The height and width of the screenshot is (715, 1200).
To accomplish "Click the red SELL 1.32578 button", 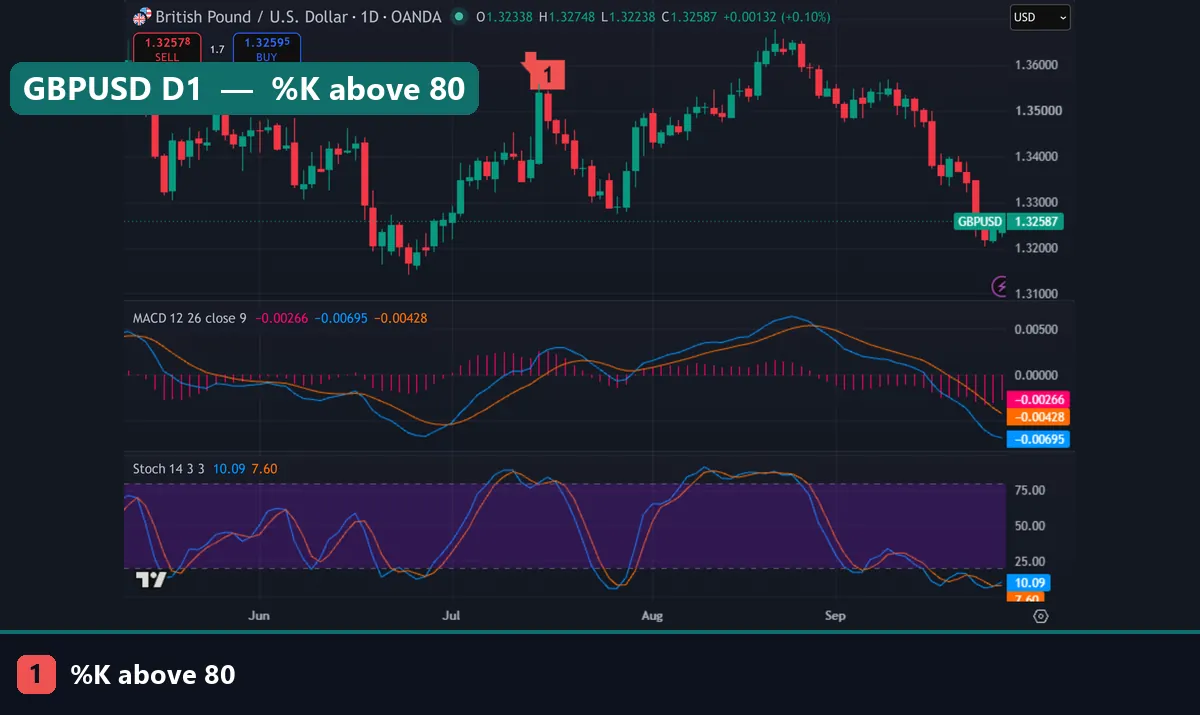I will [167, 48].
